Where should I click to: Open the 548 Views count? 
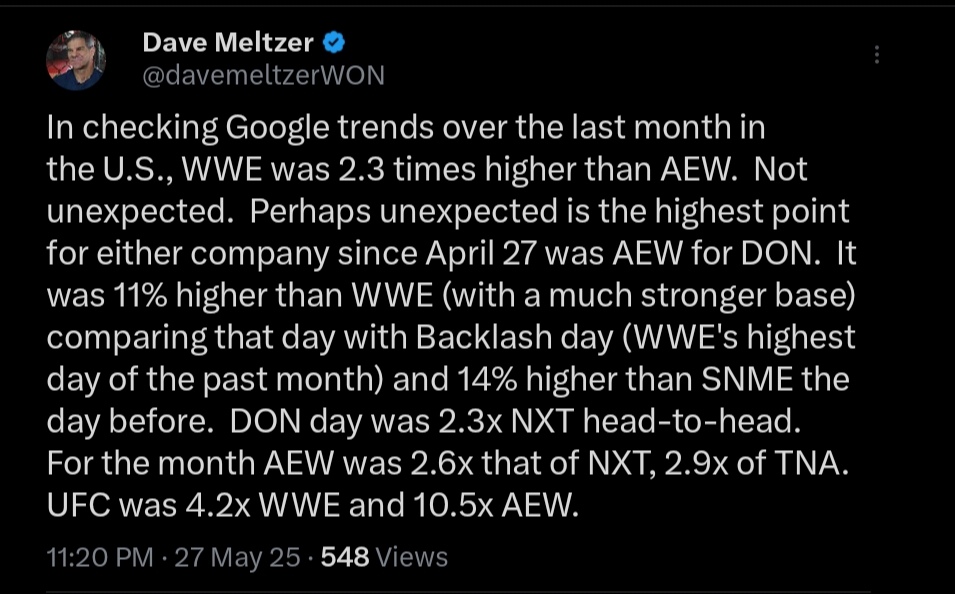pyautogui.click(x=384, y=557)
